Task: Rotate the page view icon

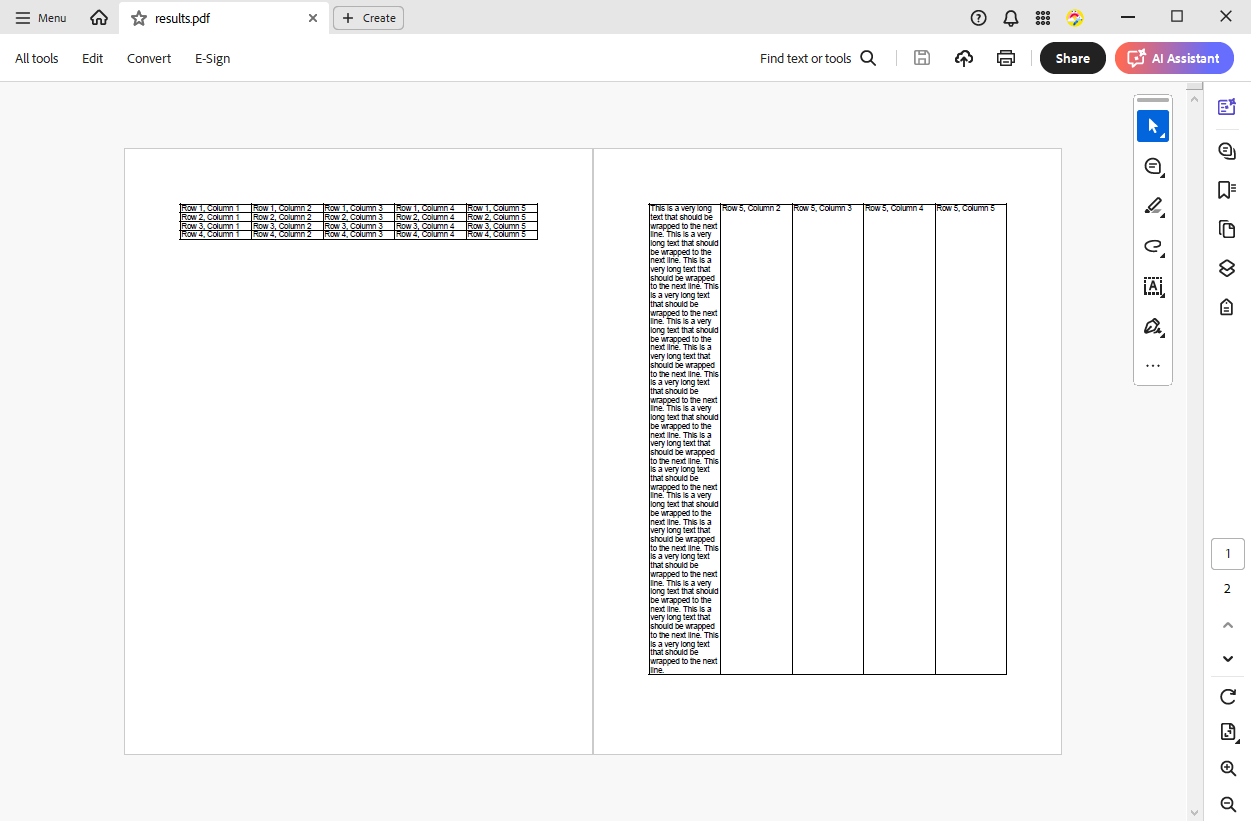Action: (1228, 697)
